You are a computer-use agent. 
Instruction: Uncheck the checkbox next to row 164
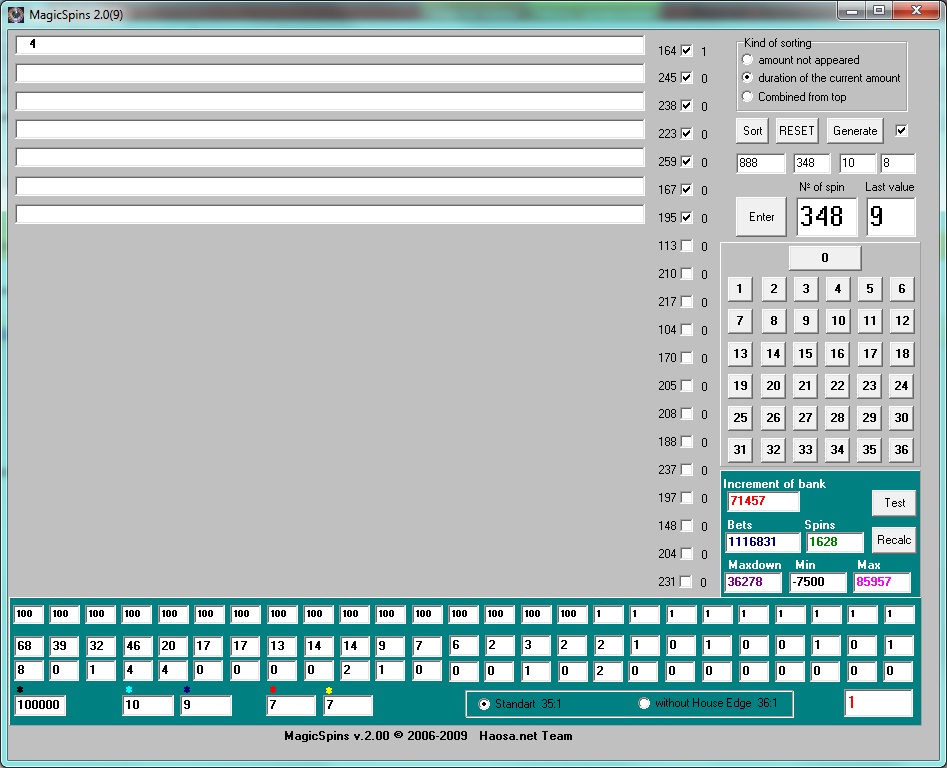pyautogui.click(x=687, y=51)
